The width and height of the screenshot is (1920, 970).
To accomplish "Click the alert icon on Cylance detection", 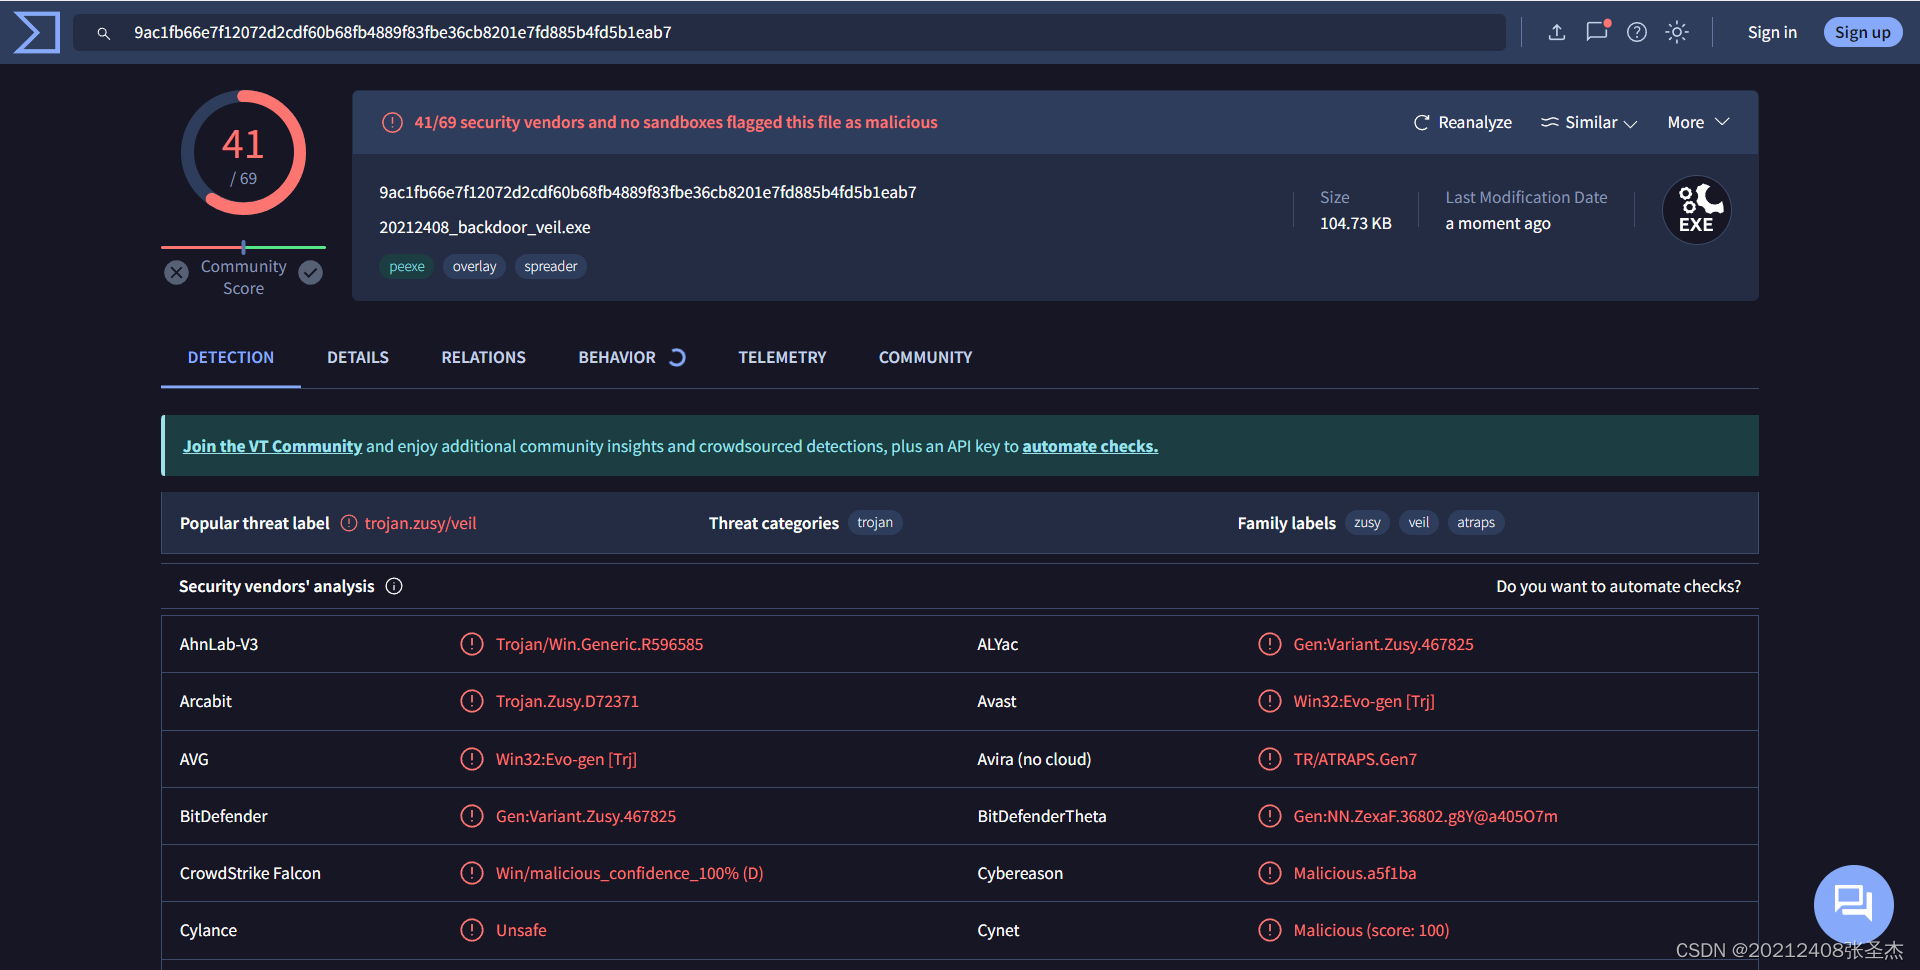I will [x=472, y=930].
